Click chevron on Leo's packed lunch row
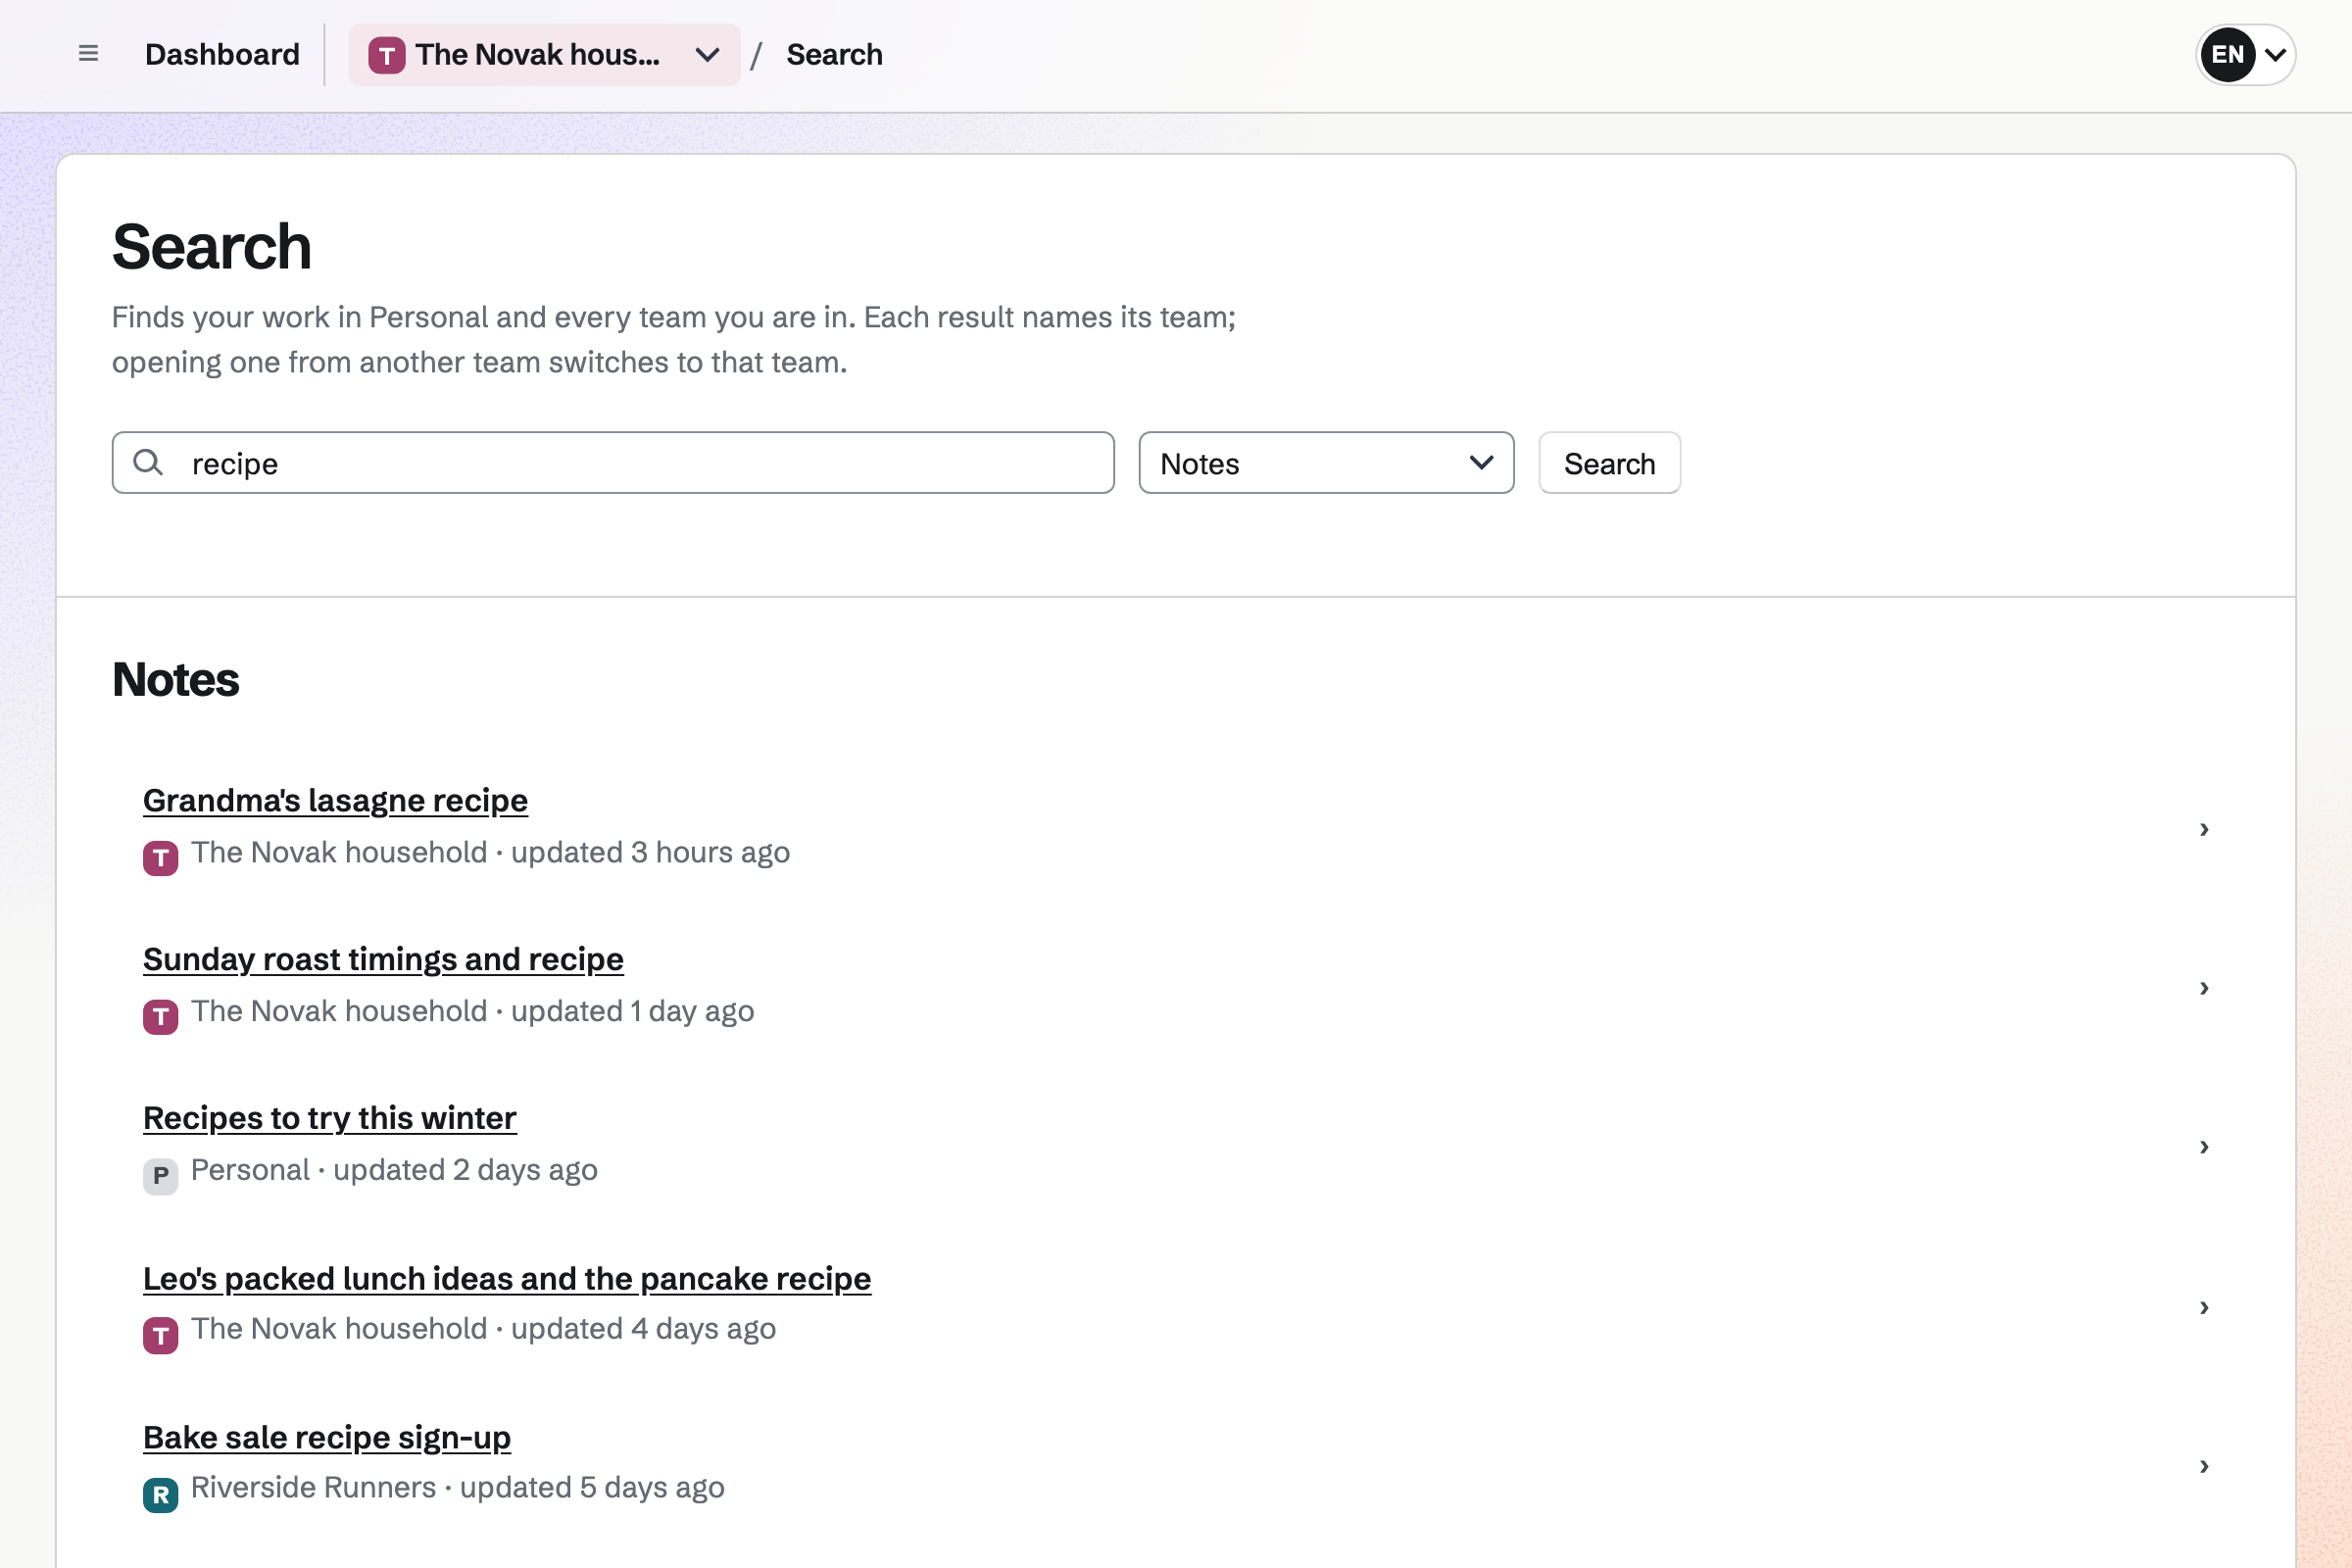 pyautogui.click(x=2204, y=1307)
